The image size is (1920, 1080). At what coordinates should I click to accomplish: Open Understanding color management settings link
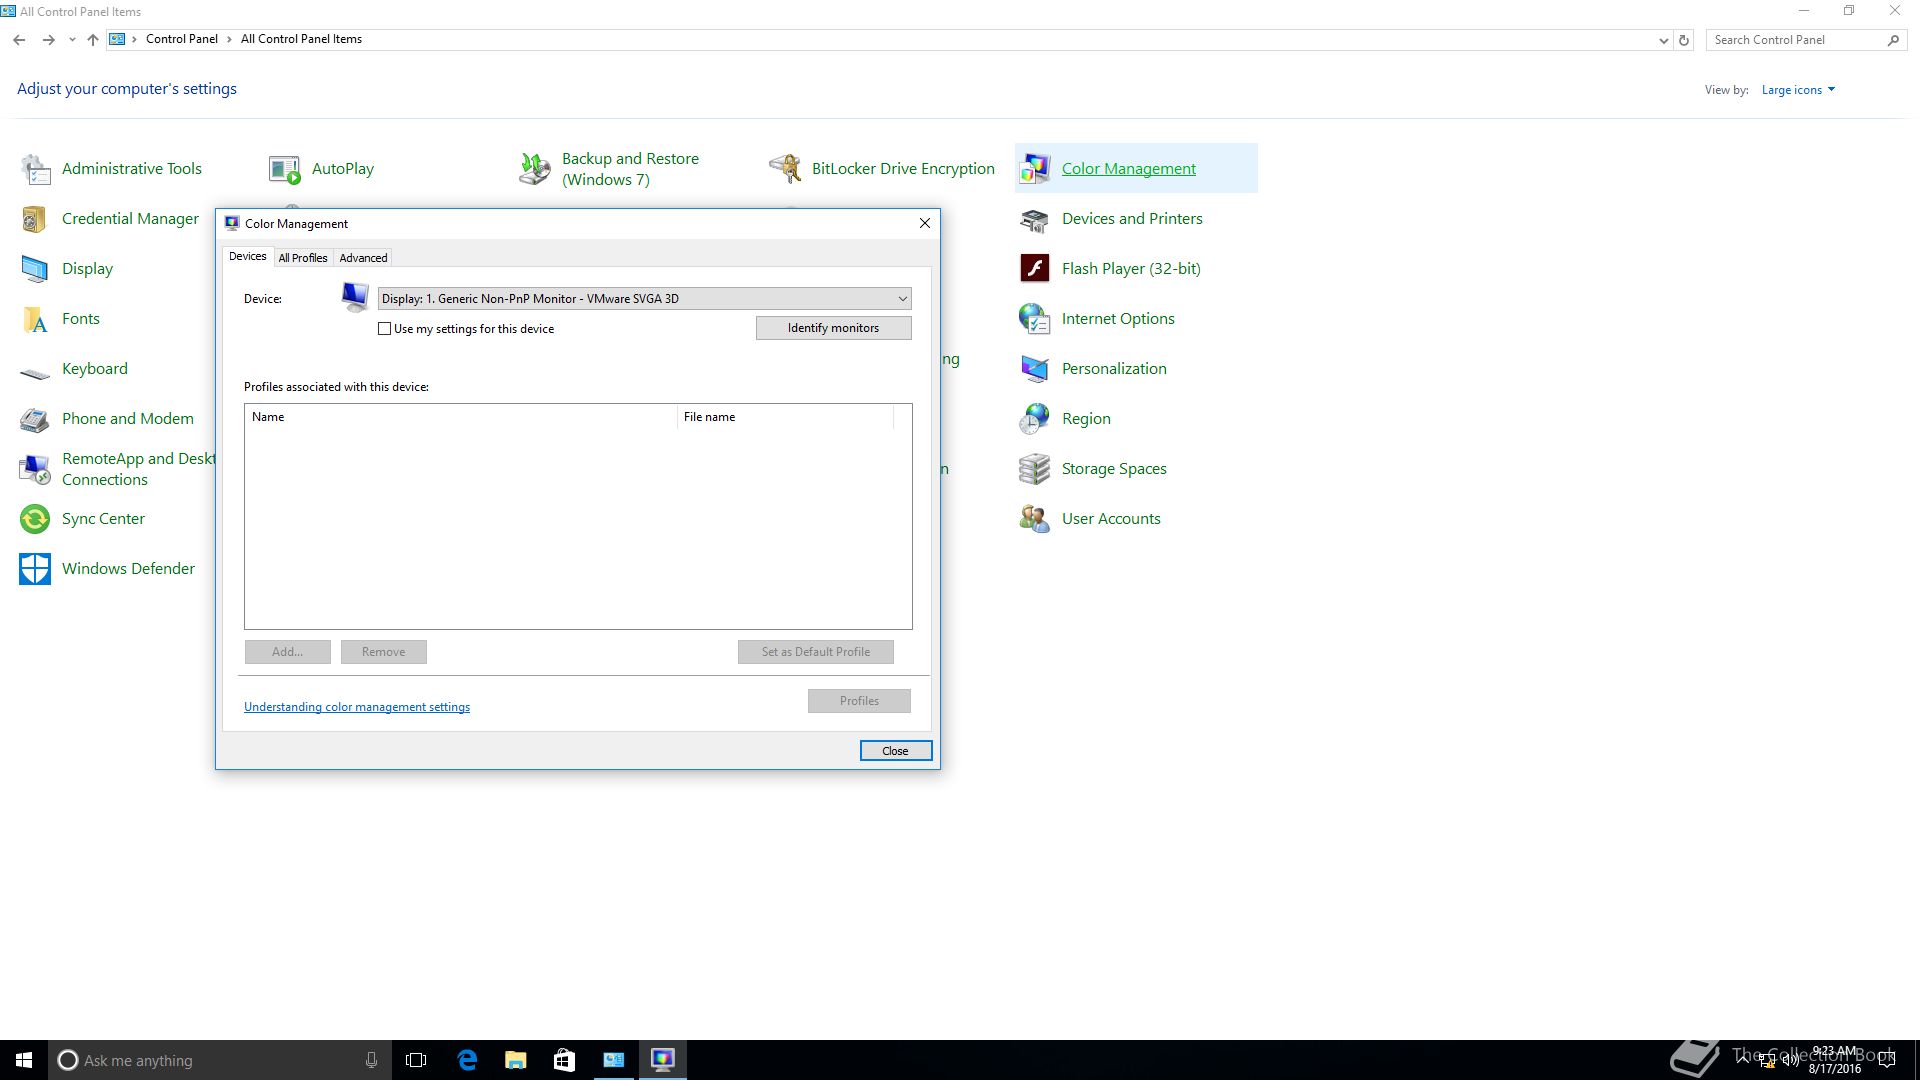[357, 707]
